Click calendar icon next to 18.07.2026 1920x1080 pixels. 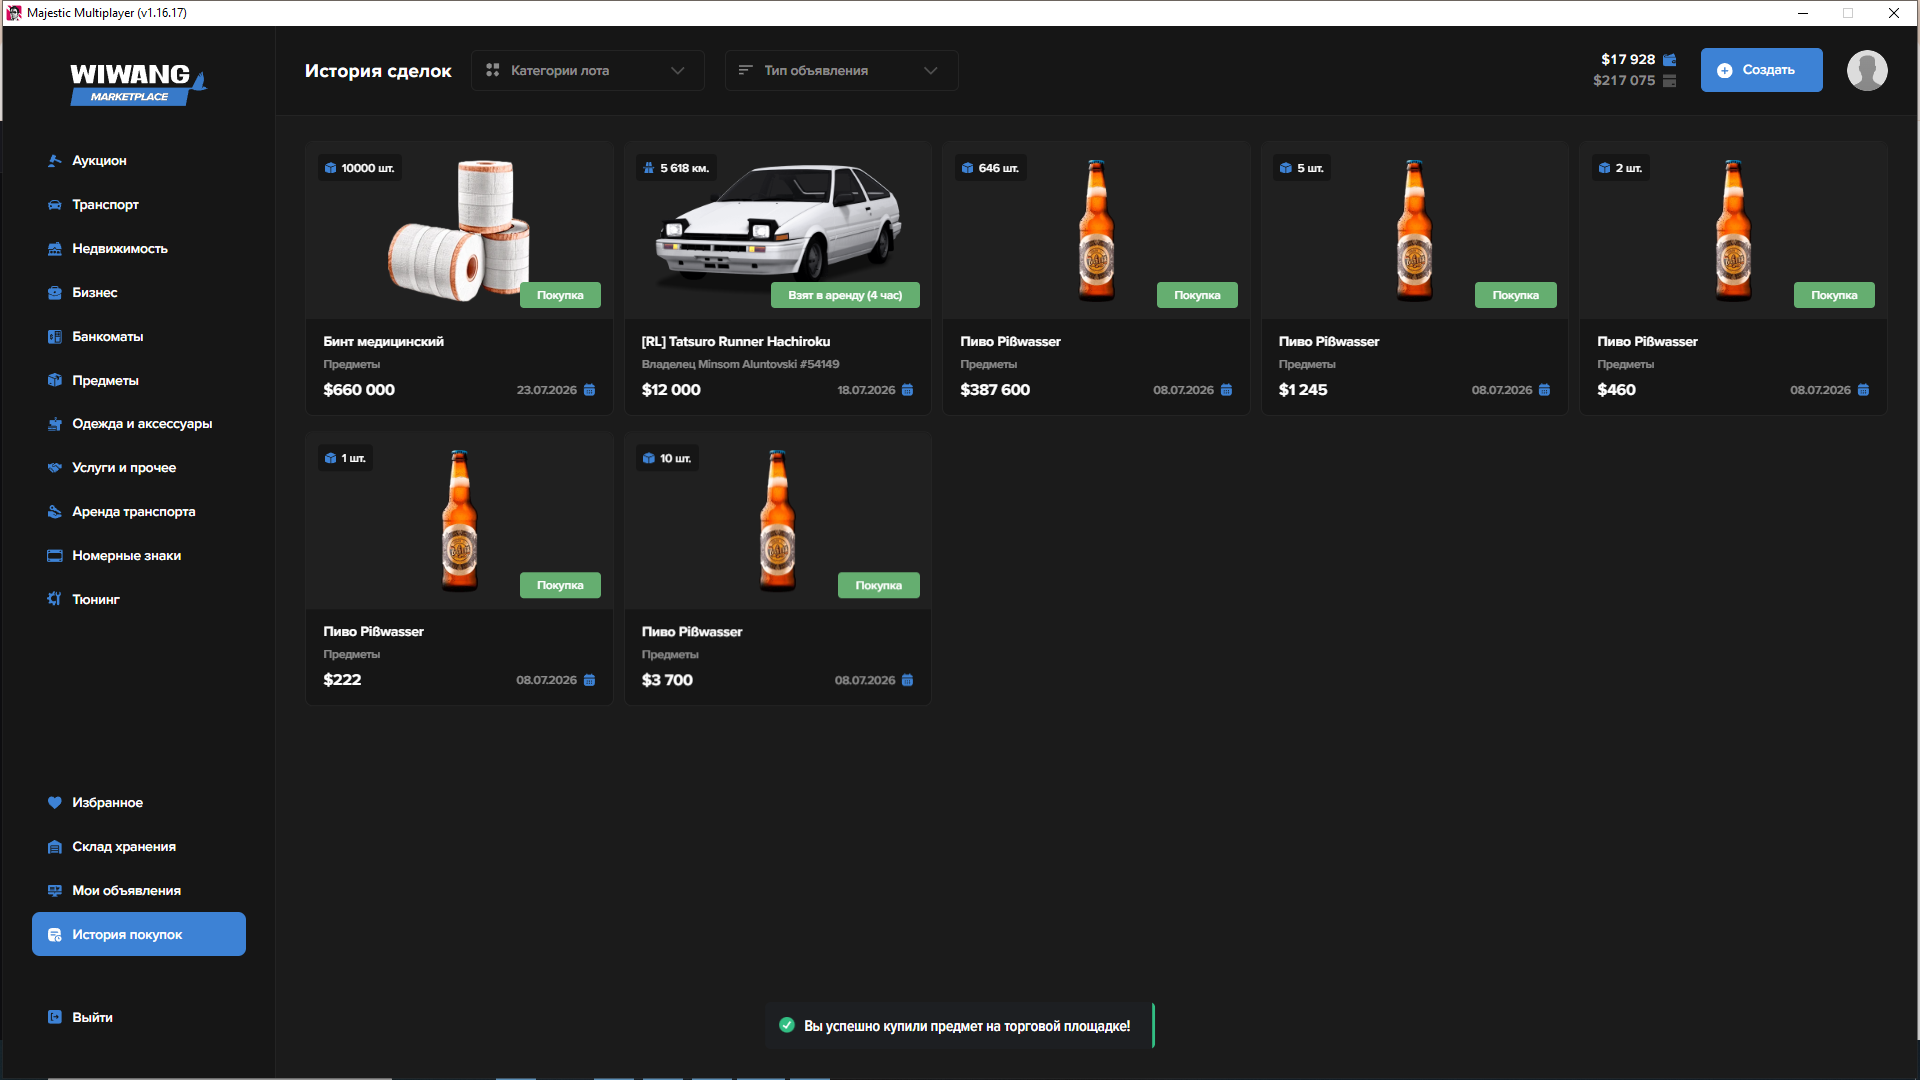coord(908,390)
